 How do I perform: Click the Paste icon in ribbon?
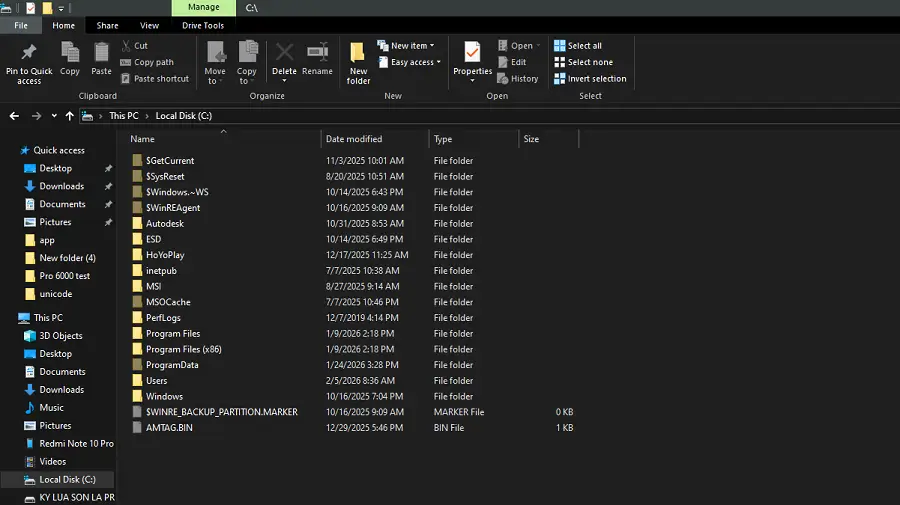[101, 53]
